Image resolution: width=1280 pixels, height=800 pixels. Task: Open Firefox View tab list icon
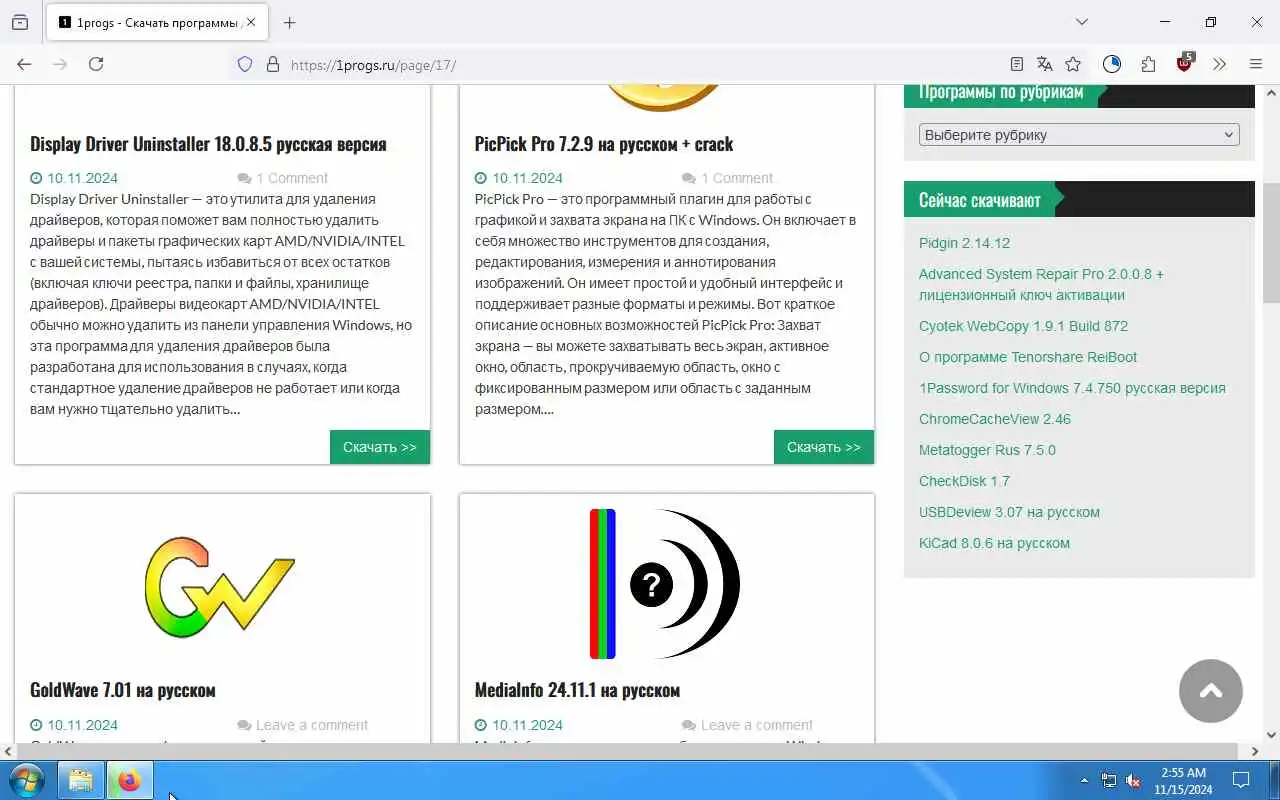coord(20,22)
